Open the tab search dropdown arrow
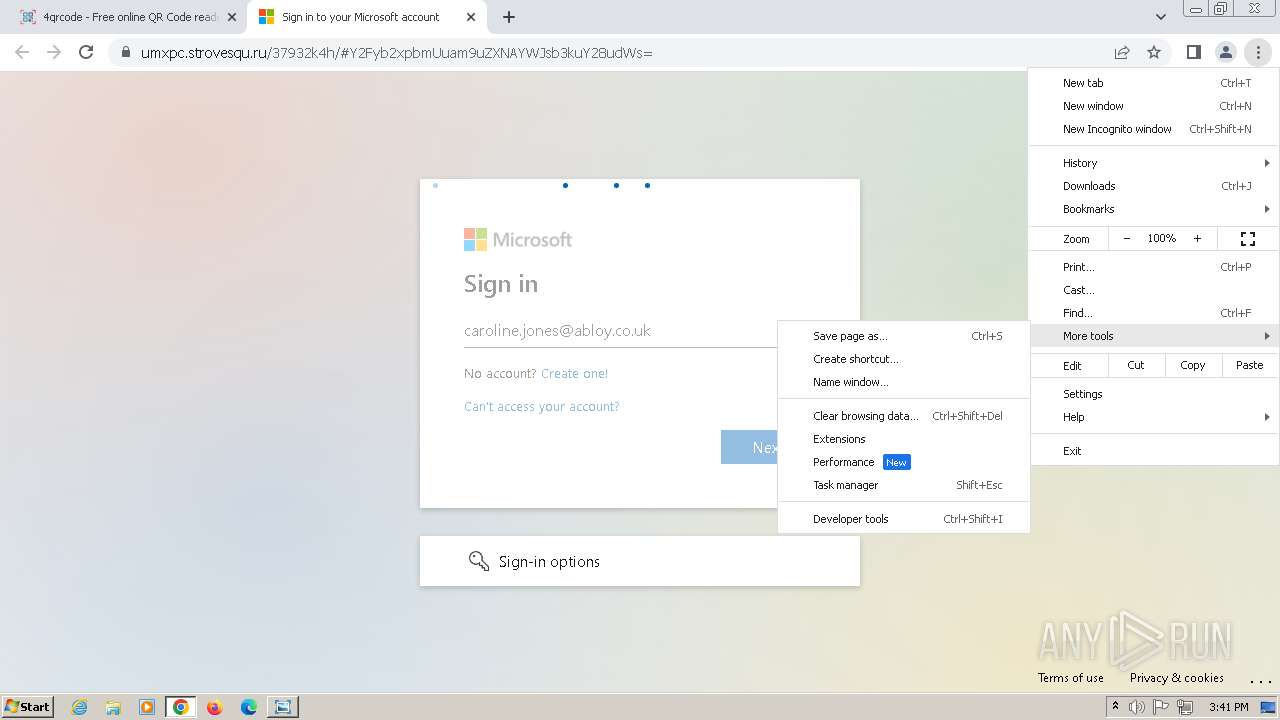This screenshot has height=720, width=1280. tap(1160, 17)
